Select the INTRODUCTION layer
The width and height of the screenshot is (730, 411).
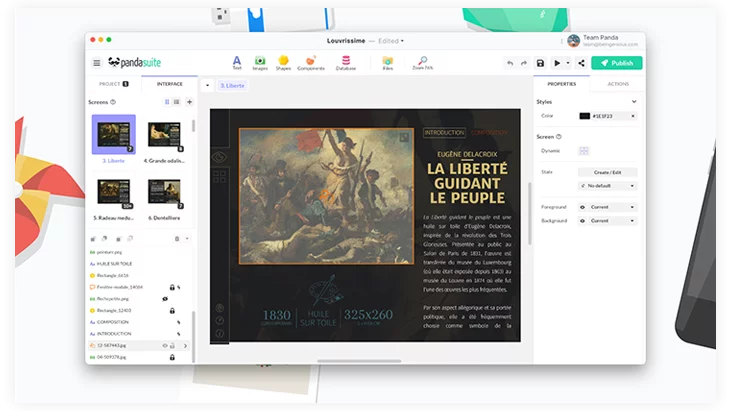[x=139, y=334]
